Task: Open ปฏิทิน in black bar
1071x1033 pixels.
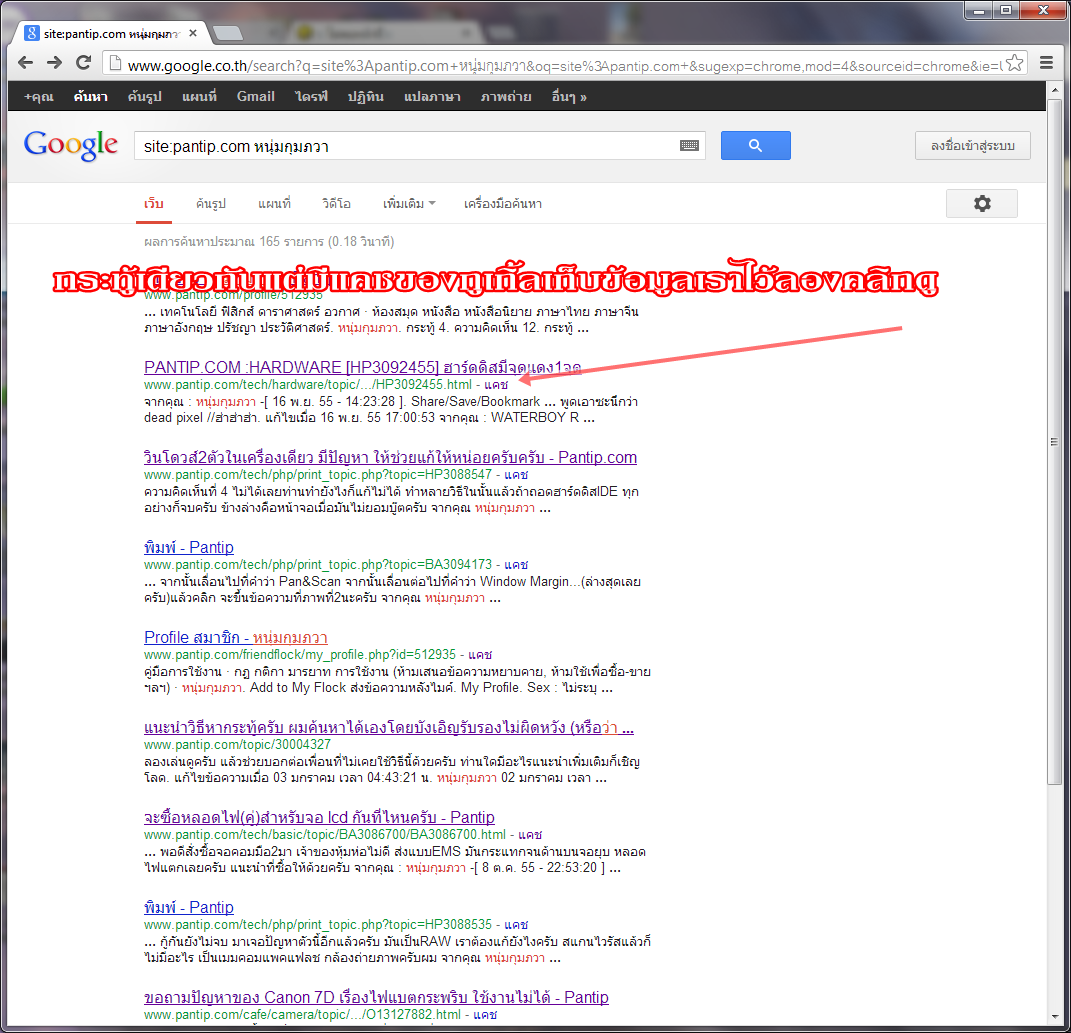Action: tap(365, 97)
